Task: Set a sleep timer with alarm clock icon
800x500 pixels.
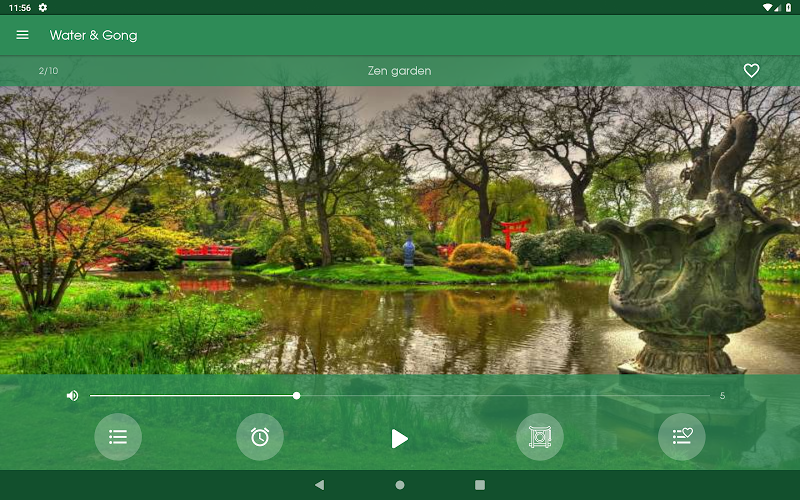Action: pyautogui.click(x=260, y=437)
